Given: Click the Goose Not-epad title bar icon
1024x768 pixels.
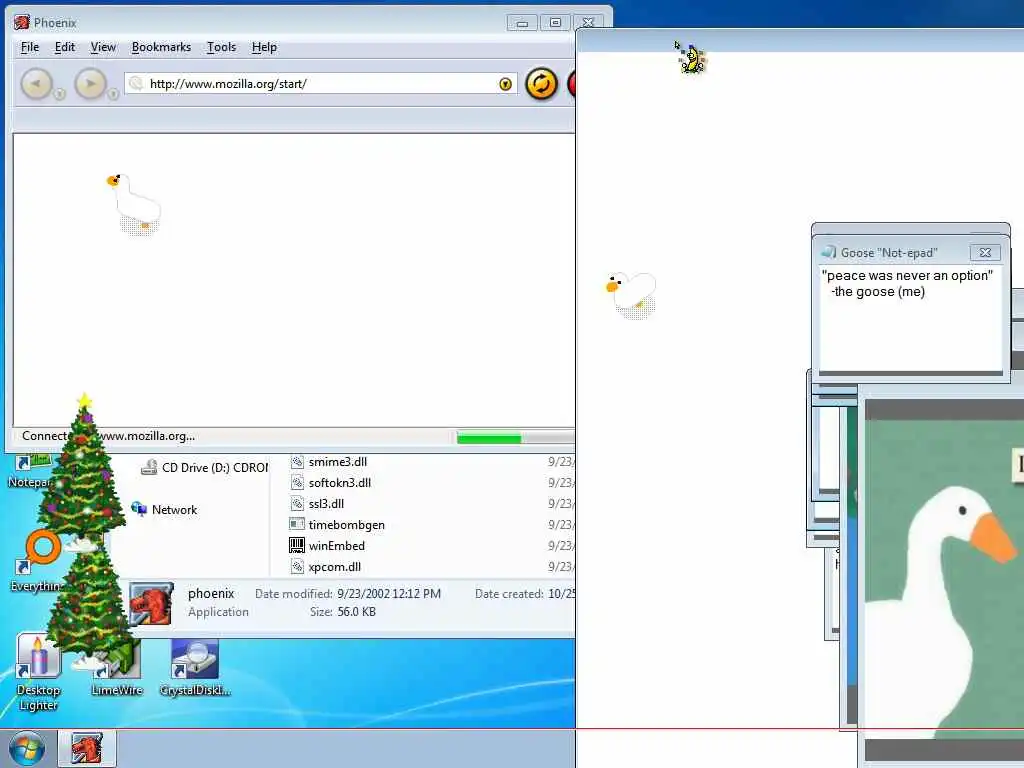Looking at the screenshot, I should [x=828, y=252].
